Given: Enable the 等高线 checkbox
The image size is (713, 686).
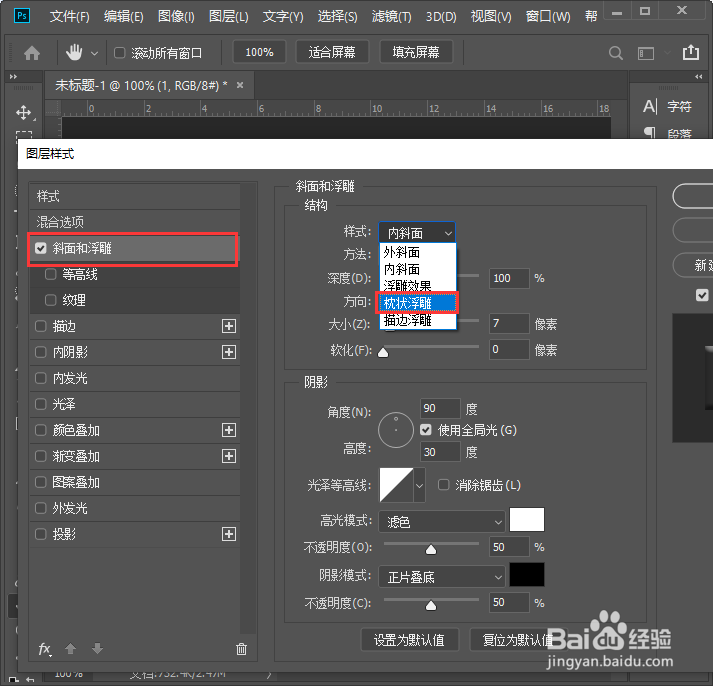Looking at the screenshot, I should point(50,274).
